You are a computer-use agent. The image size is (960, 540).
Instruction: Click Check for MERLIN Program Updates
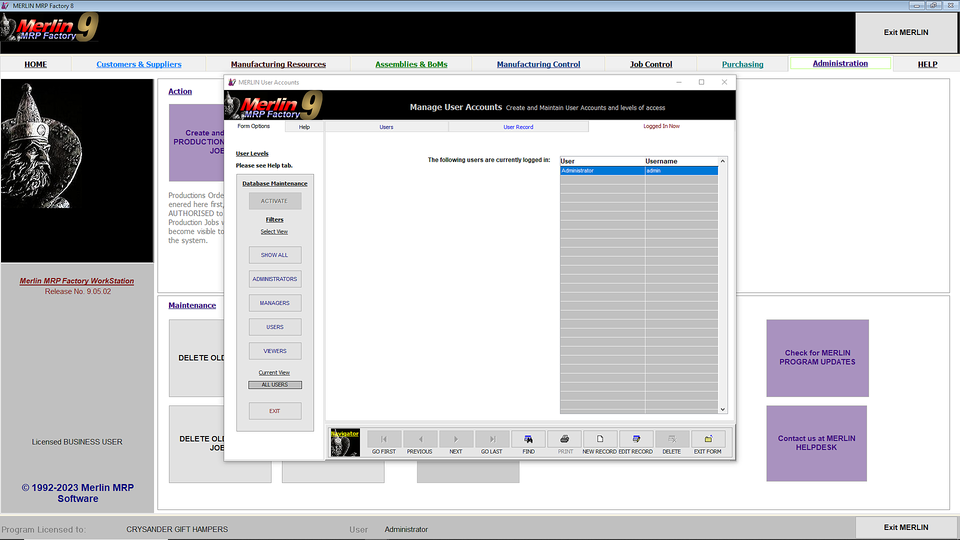(x=817, y=358)
